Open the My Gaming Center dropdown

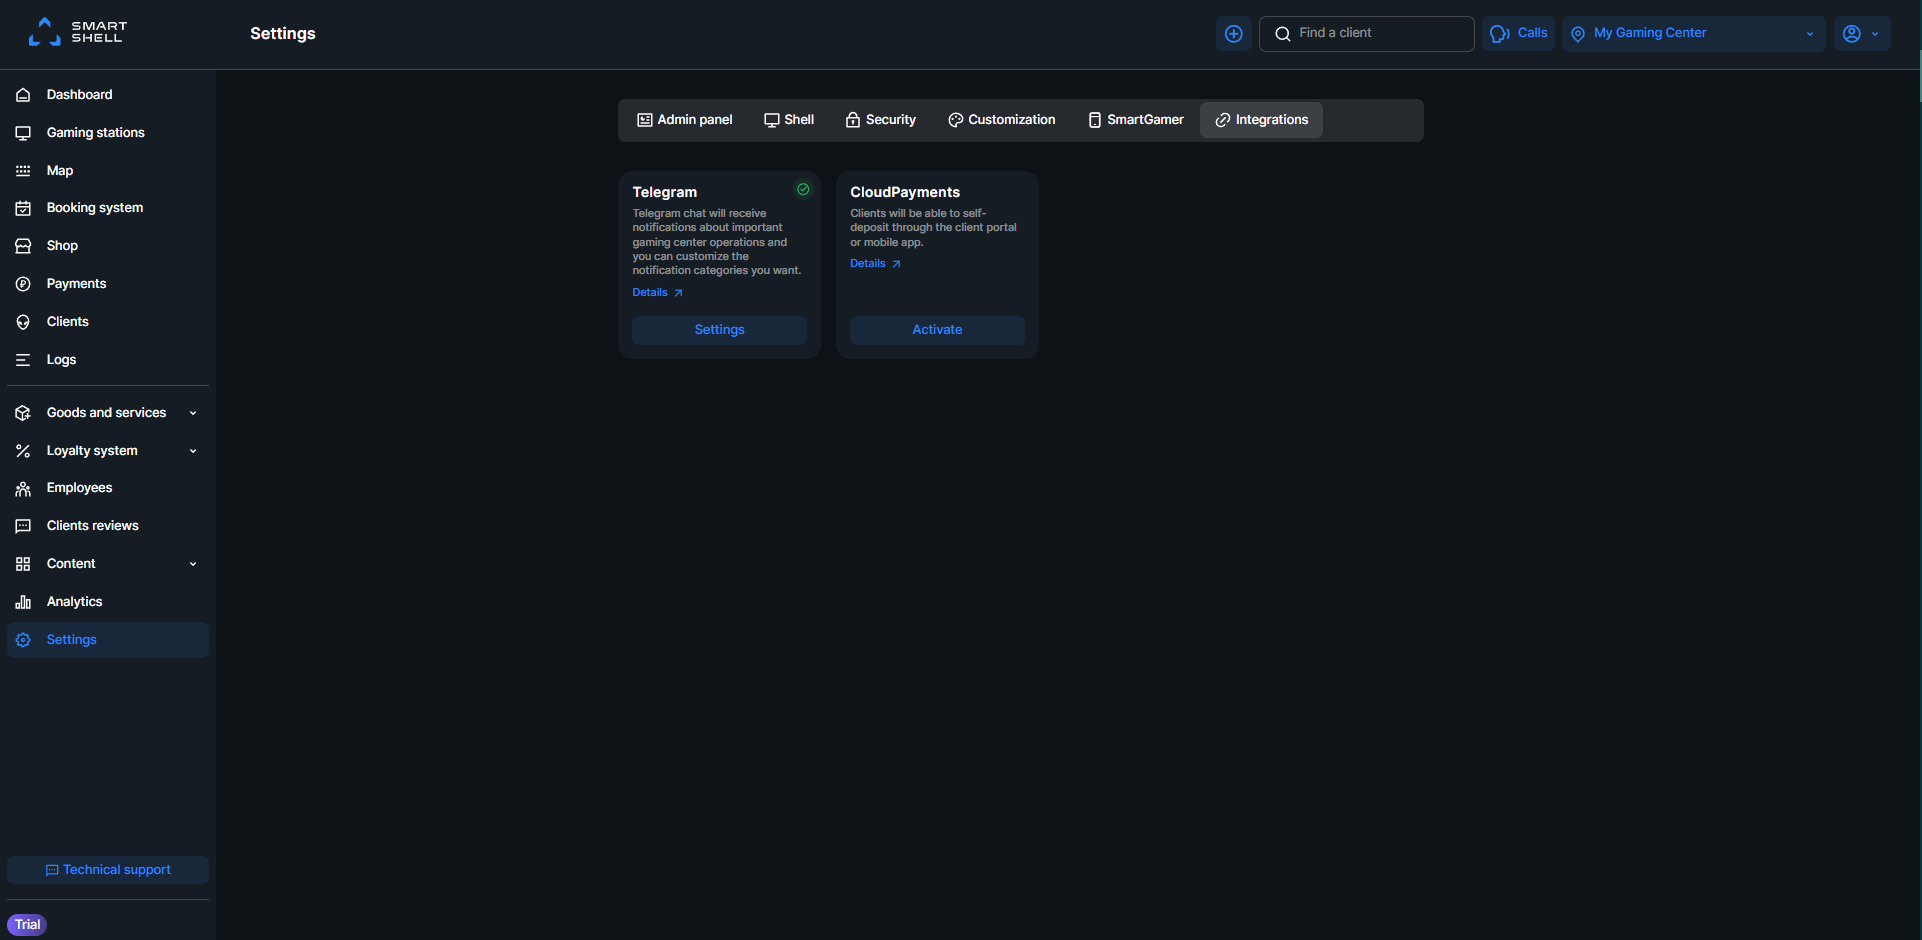point(1693,34)
